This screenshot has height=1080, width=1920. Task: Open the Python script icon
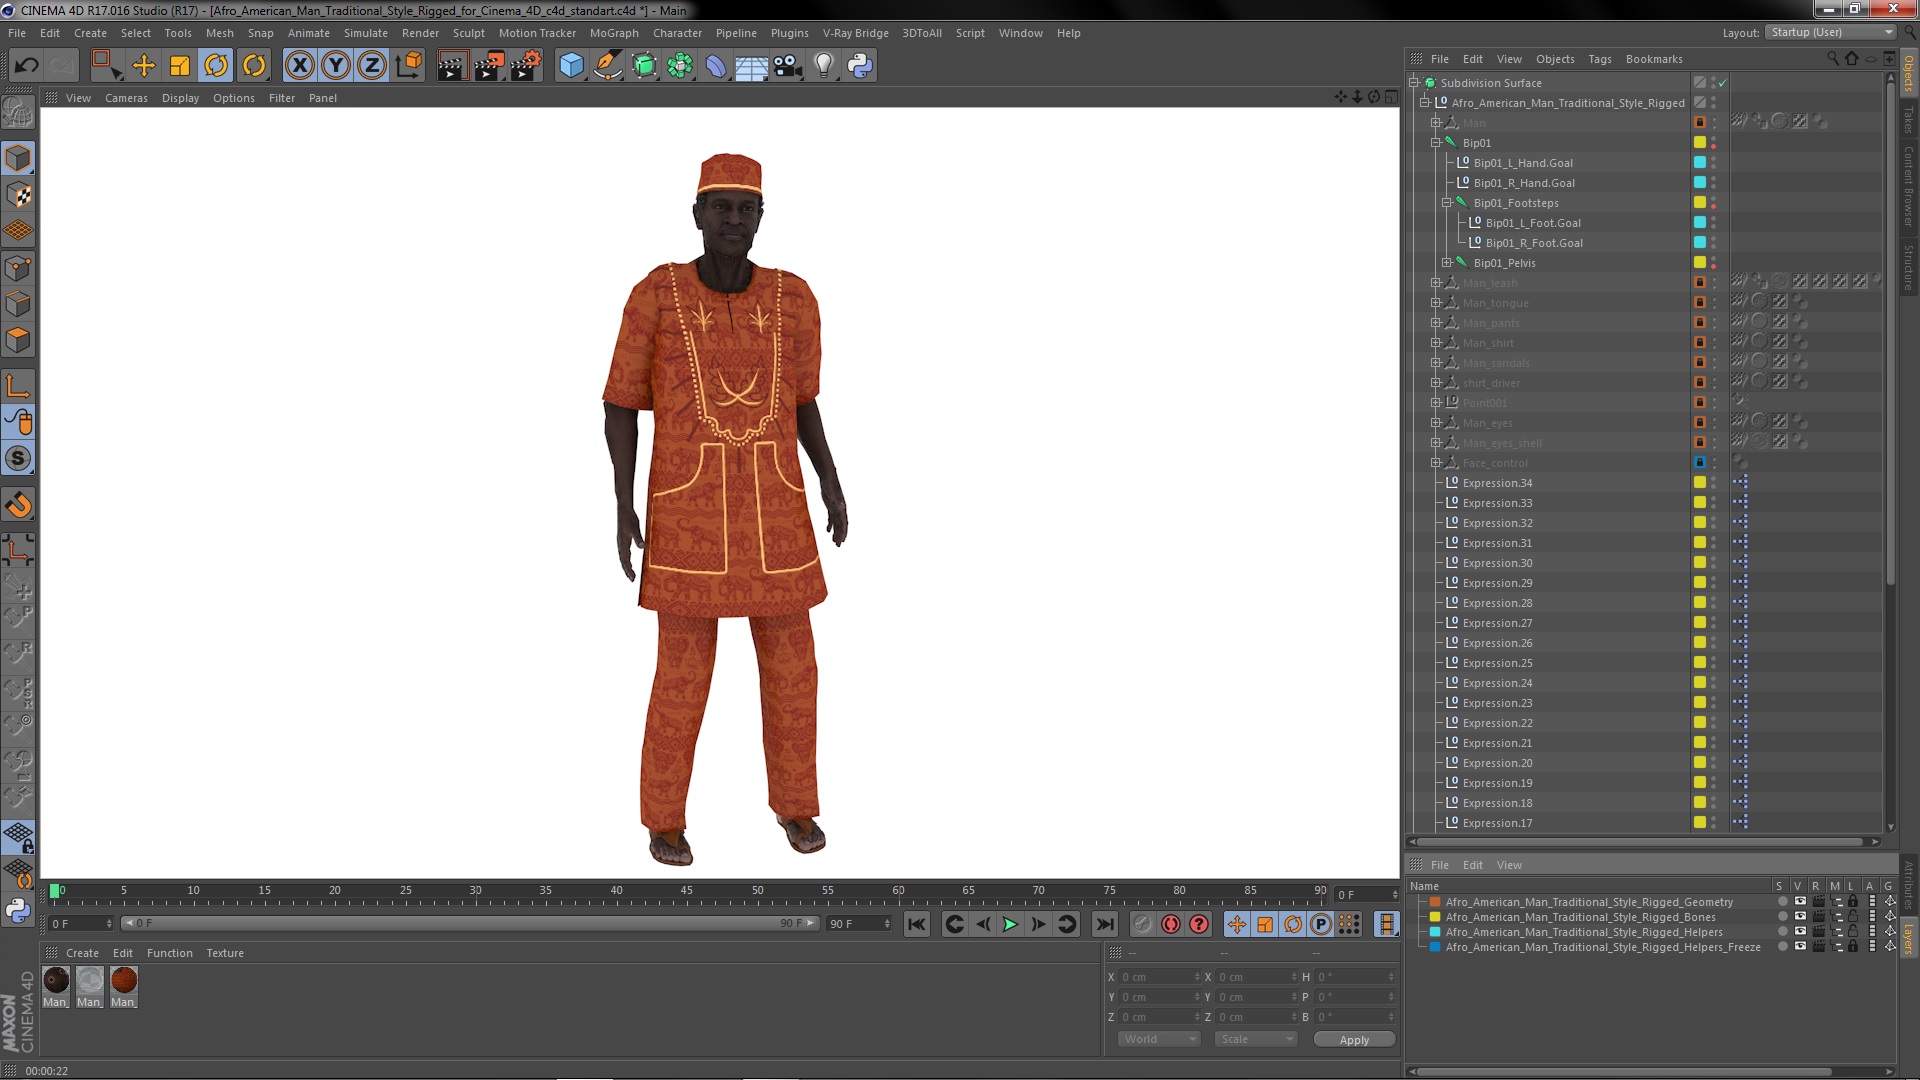click(x=860, y=66)
